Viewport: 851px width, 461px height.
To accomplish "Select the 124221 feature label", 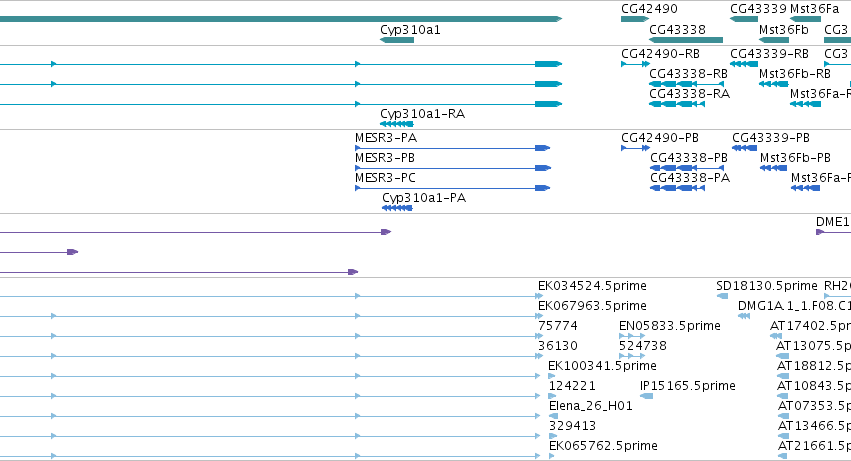I will point(572,386).
